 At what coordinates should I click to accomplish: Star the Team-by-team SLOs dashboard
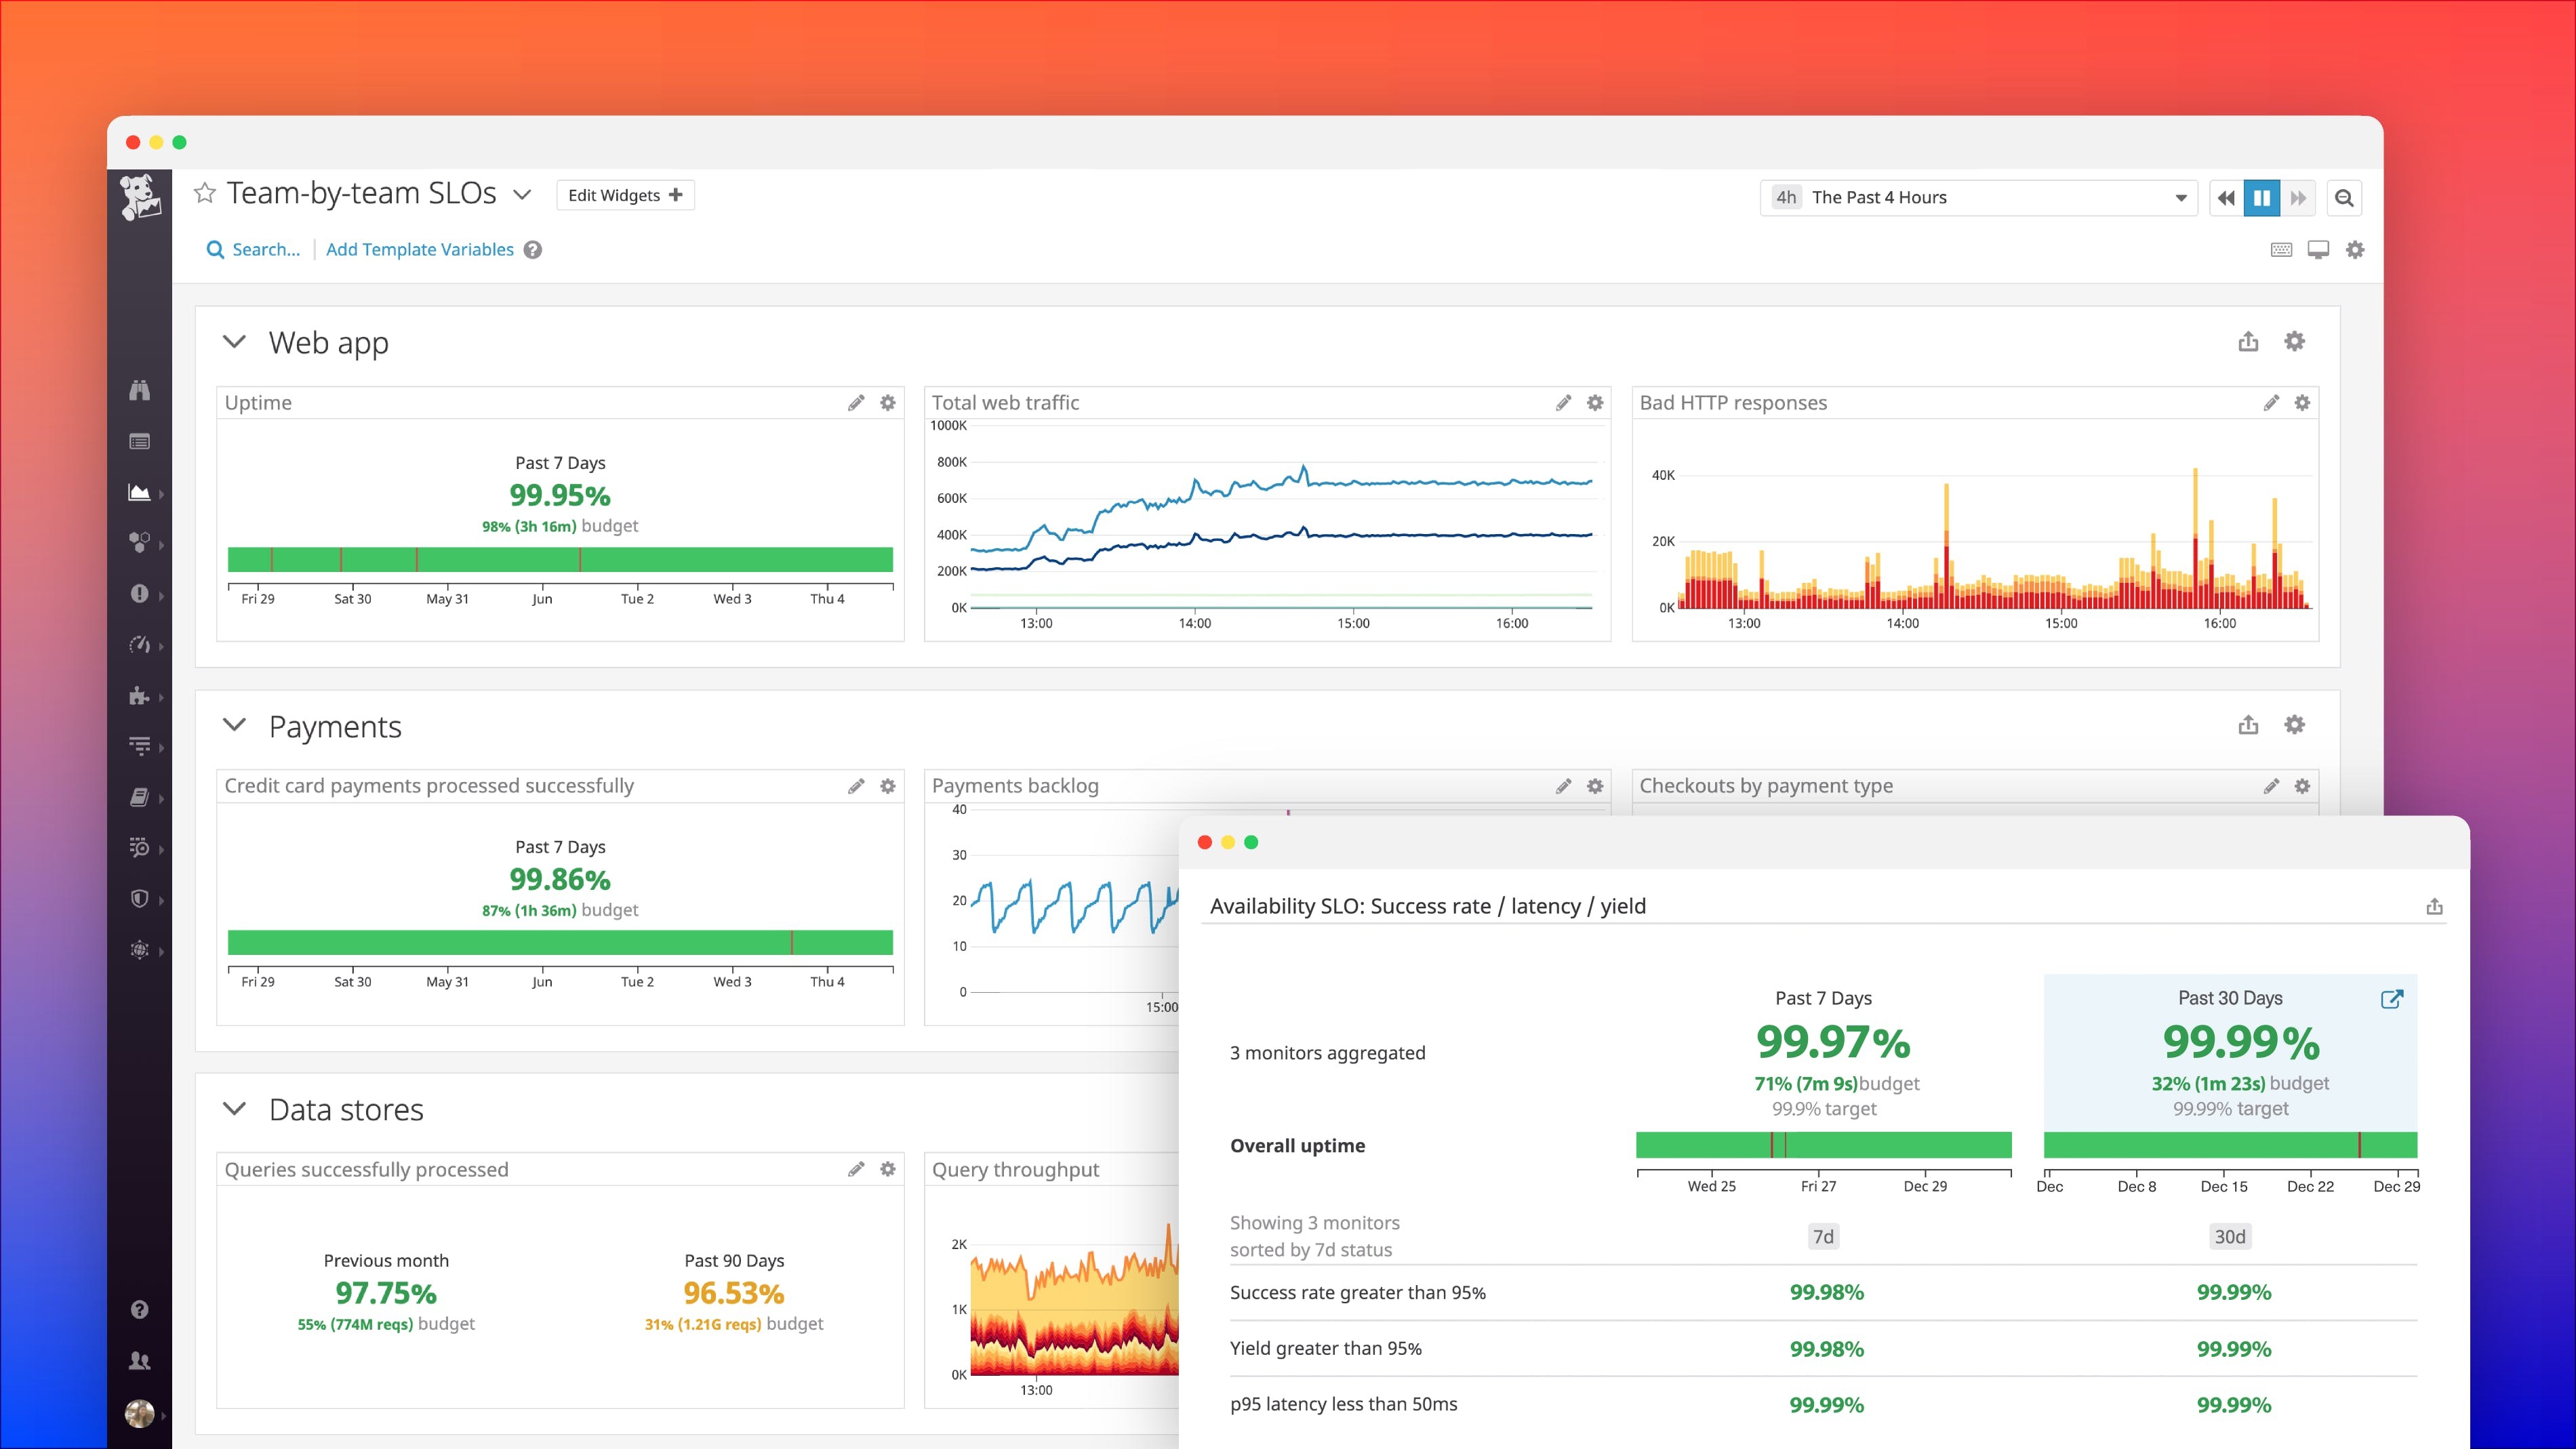[205, 193]
